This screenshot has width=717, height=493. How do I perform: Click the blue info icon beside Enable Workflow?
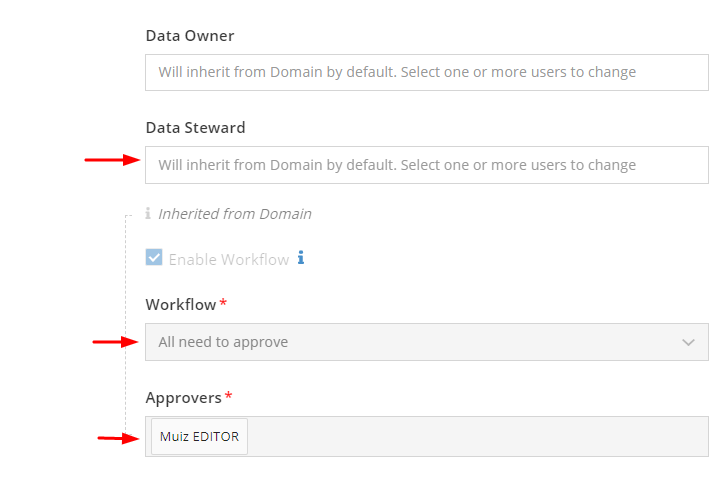(300, 258)
